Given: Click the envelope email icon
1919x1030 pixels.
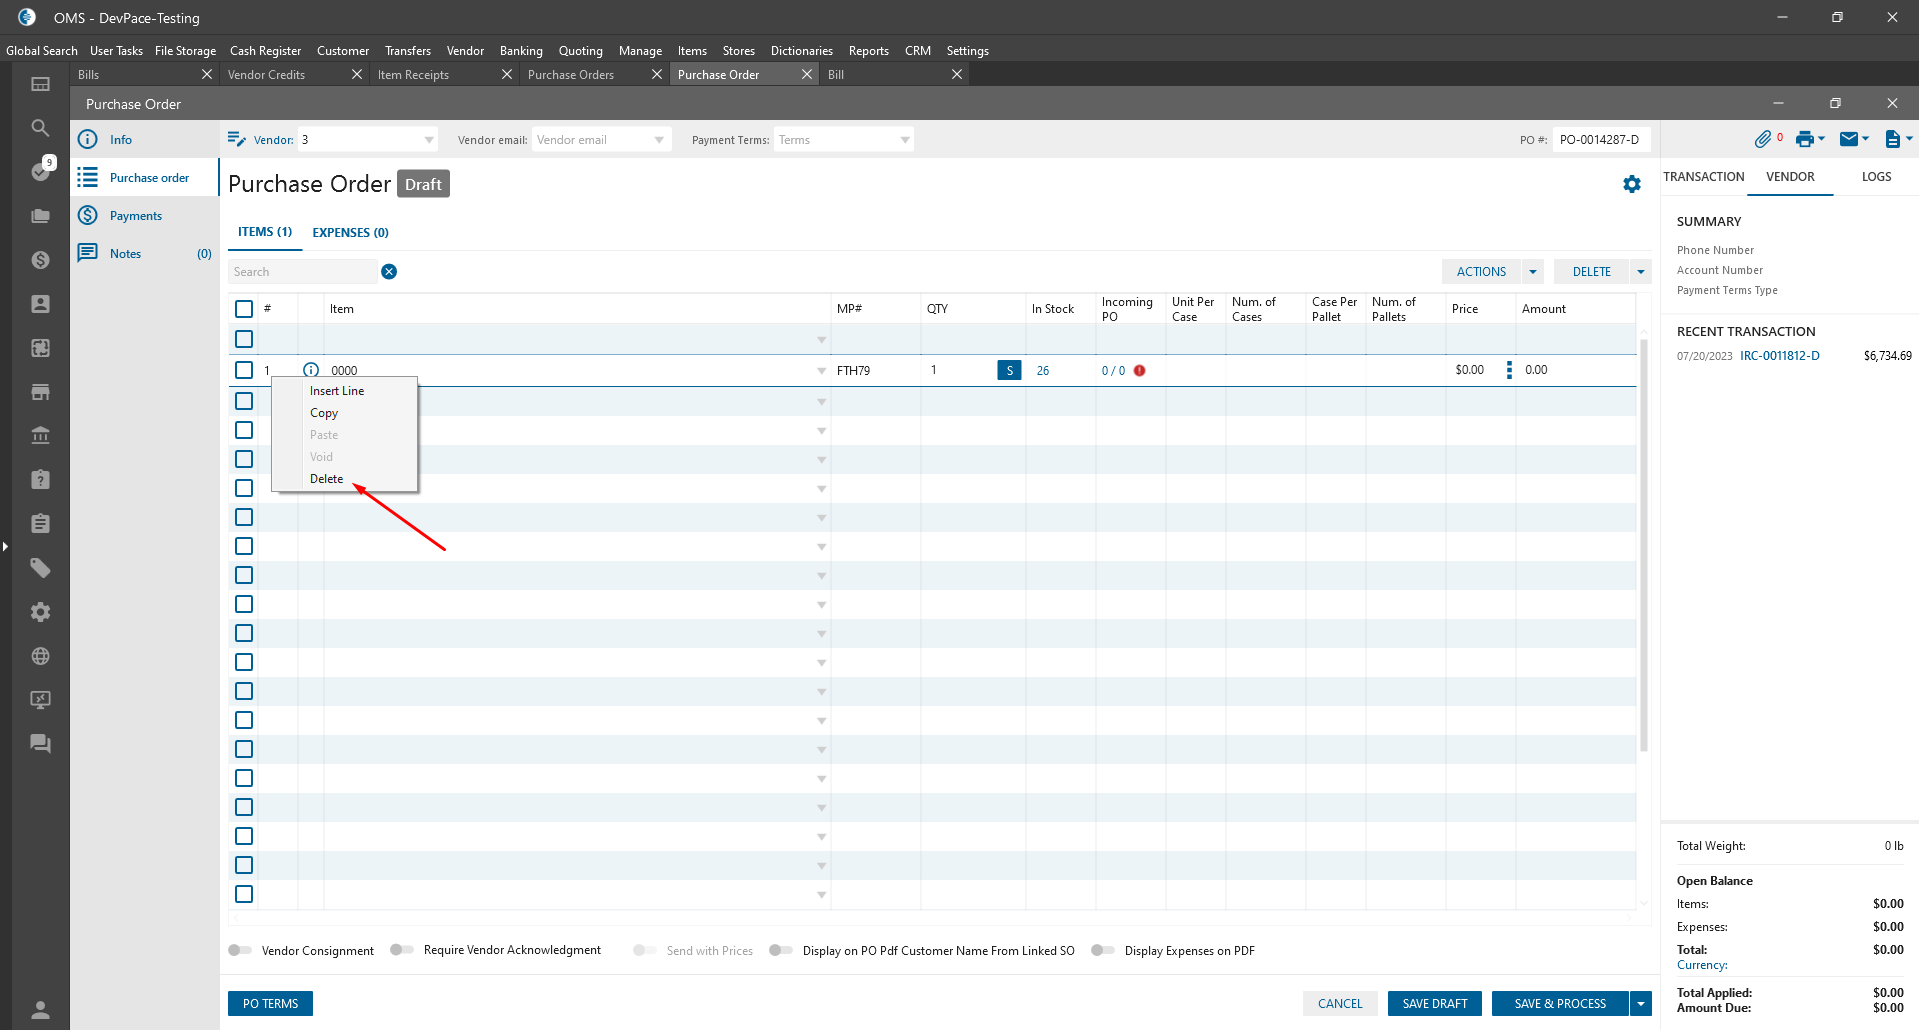Looking at the screenshot, I should coord(1850,139).
